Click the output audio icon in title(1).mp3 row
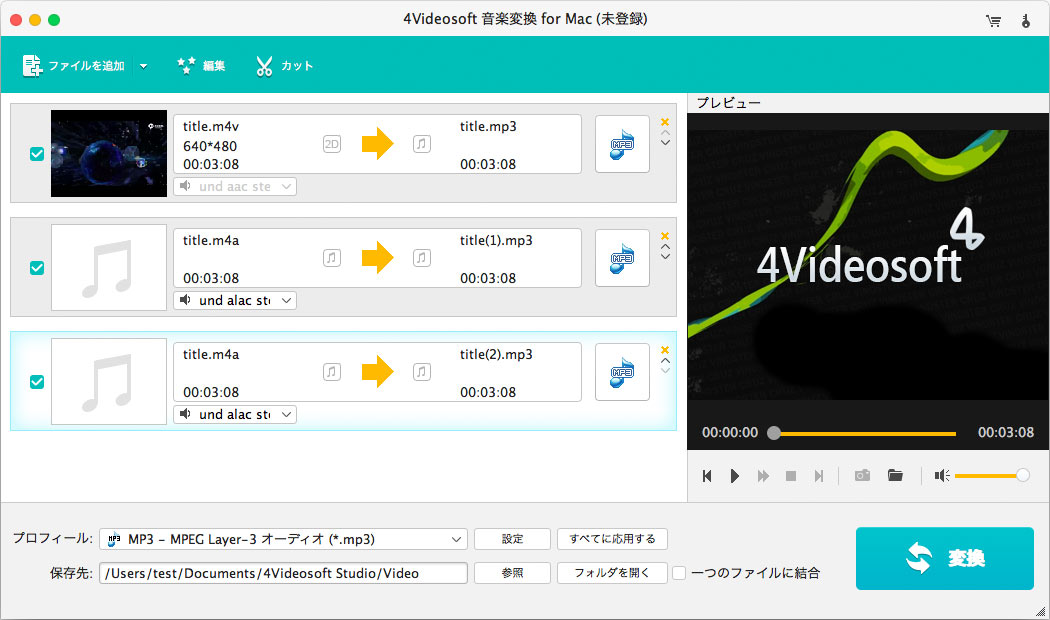This screenshot has height=620, width=1050. coord(422,258)
